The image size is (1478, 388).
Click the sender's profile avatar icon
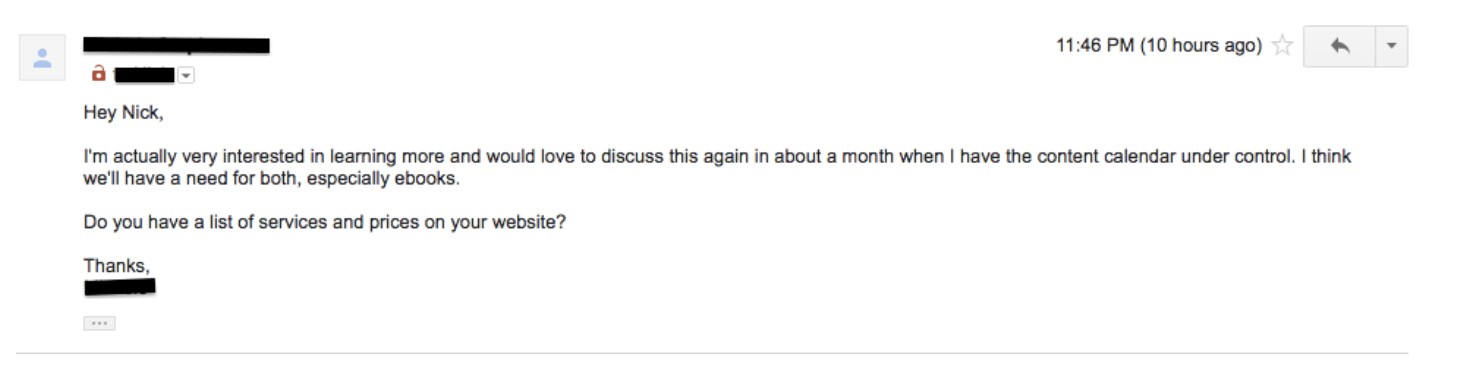pyautogui.click(x=42, y=58)
